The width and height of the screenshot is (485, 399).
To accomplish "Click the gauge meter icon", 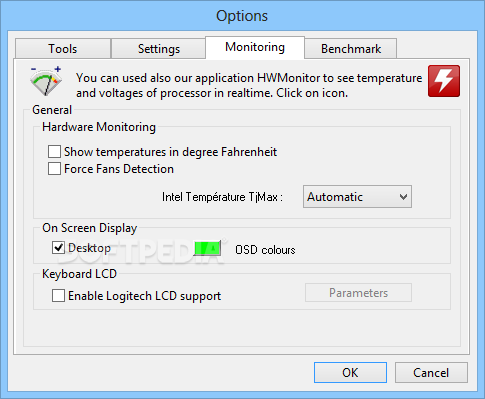I will coord(46,81).
